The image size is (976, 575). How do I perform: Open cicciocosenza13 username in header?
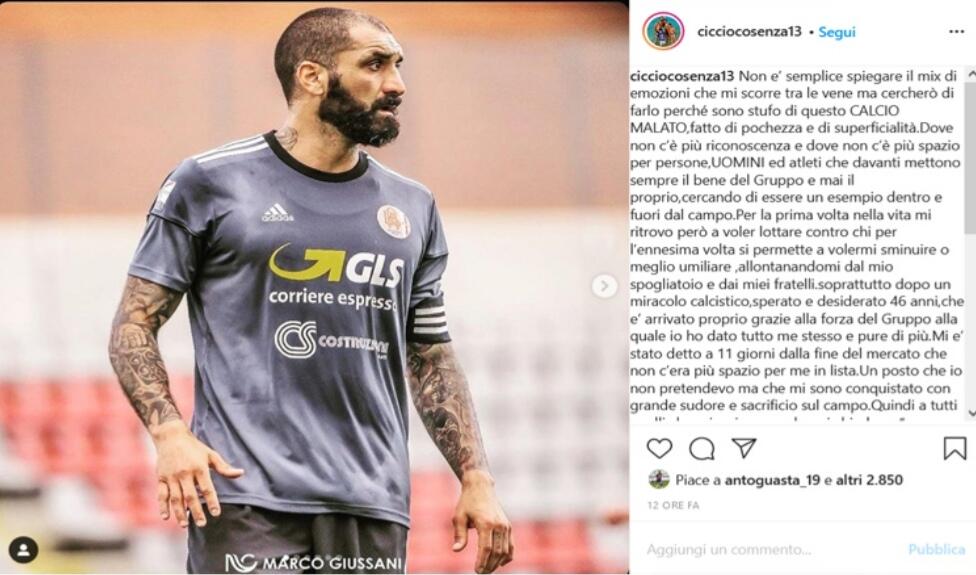click(x=749, y=31)
